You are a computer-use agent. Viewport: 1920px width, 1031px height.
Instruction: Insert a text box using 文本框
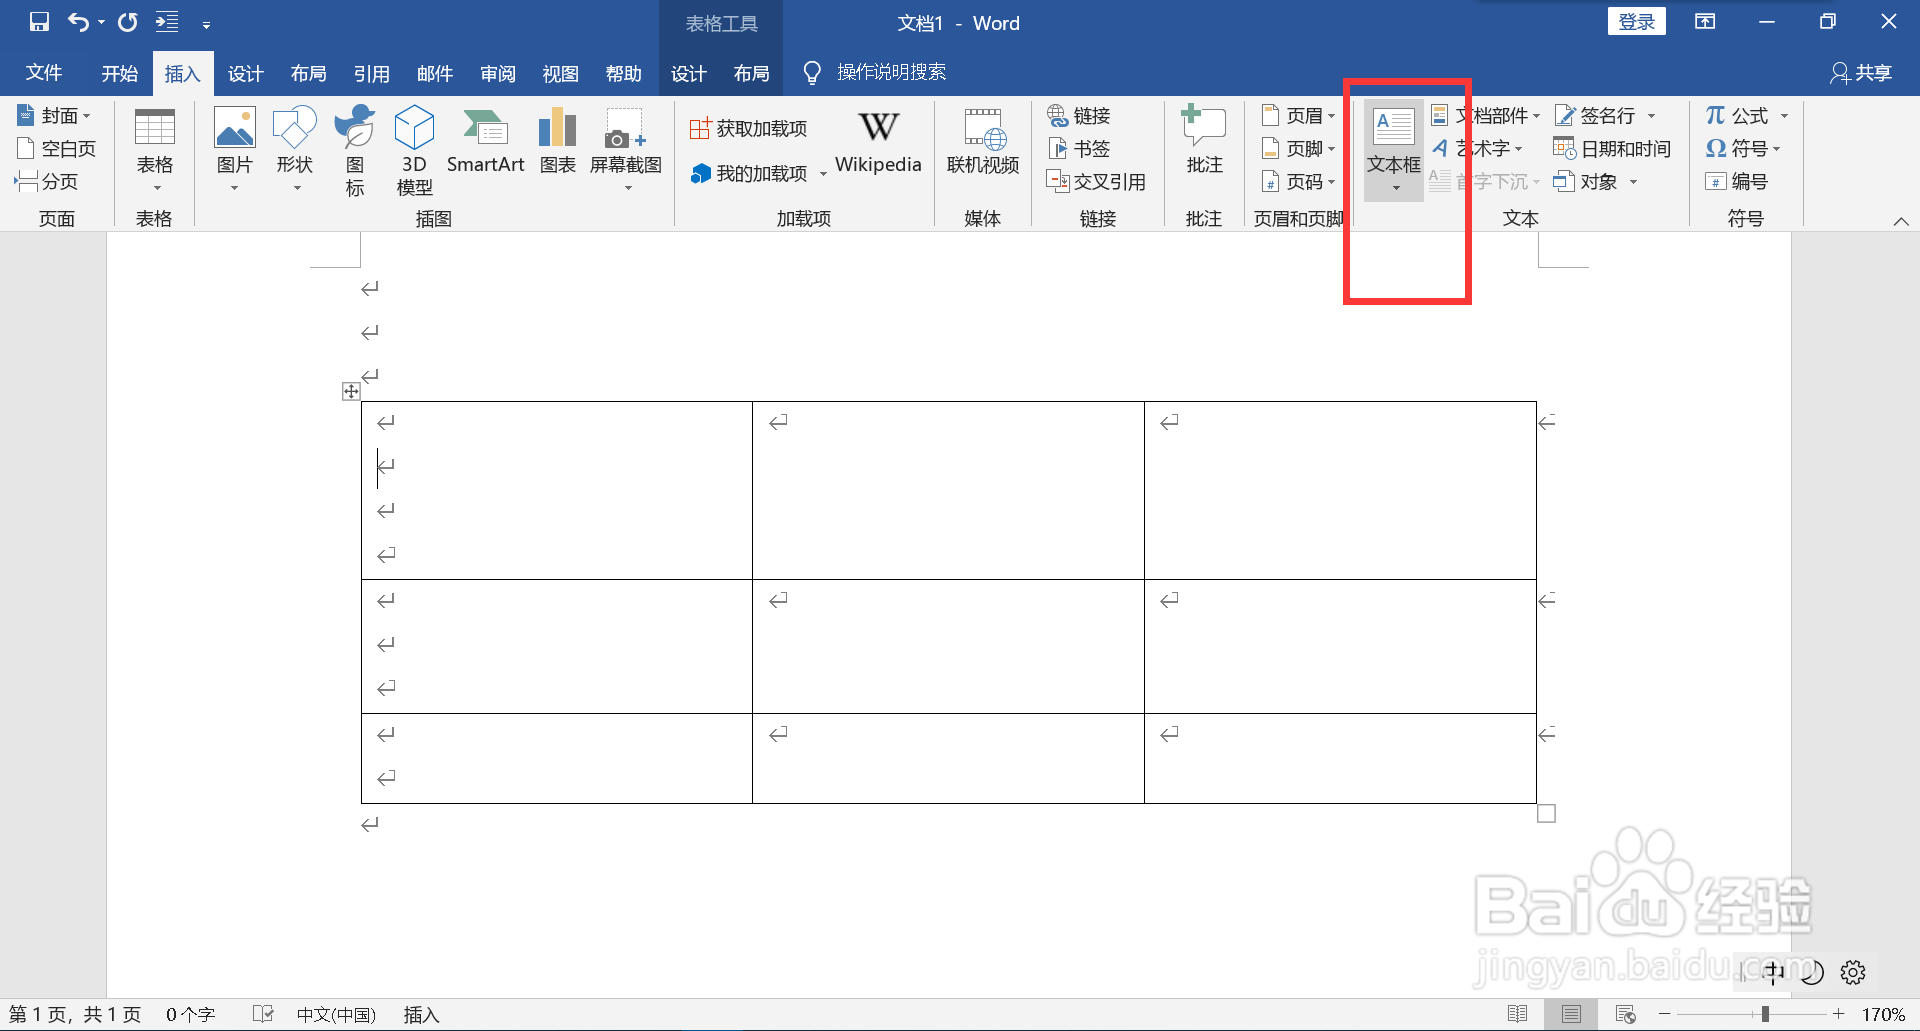coord(1391,145)
